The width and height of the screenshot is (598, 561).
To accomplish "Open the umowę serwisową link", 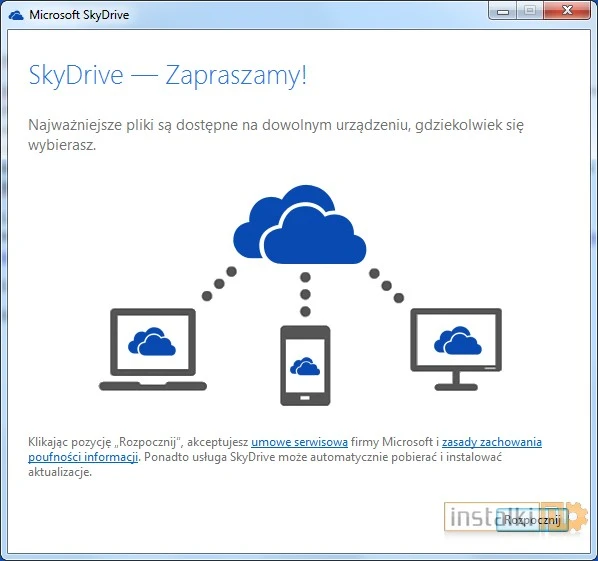I will click(x=299, y=442).
